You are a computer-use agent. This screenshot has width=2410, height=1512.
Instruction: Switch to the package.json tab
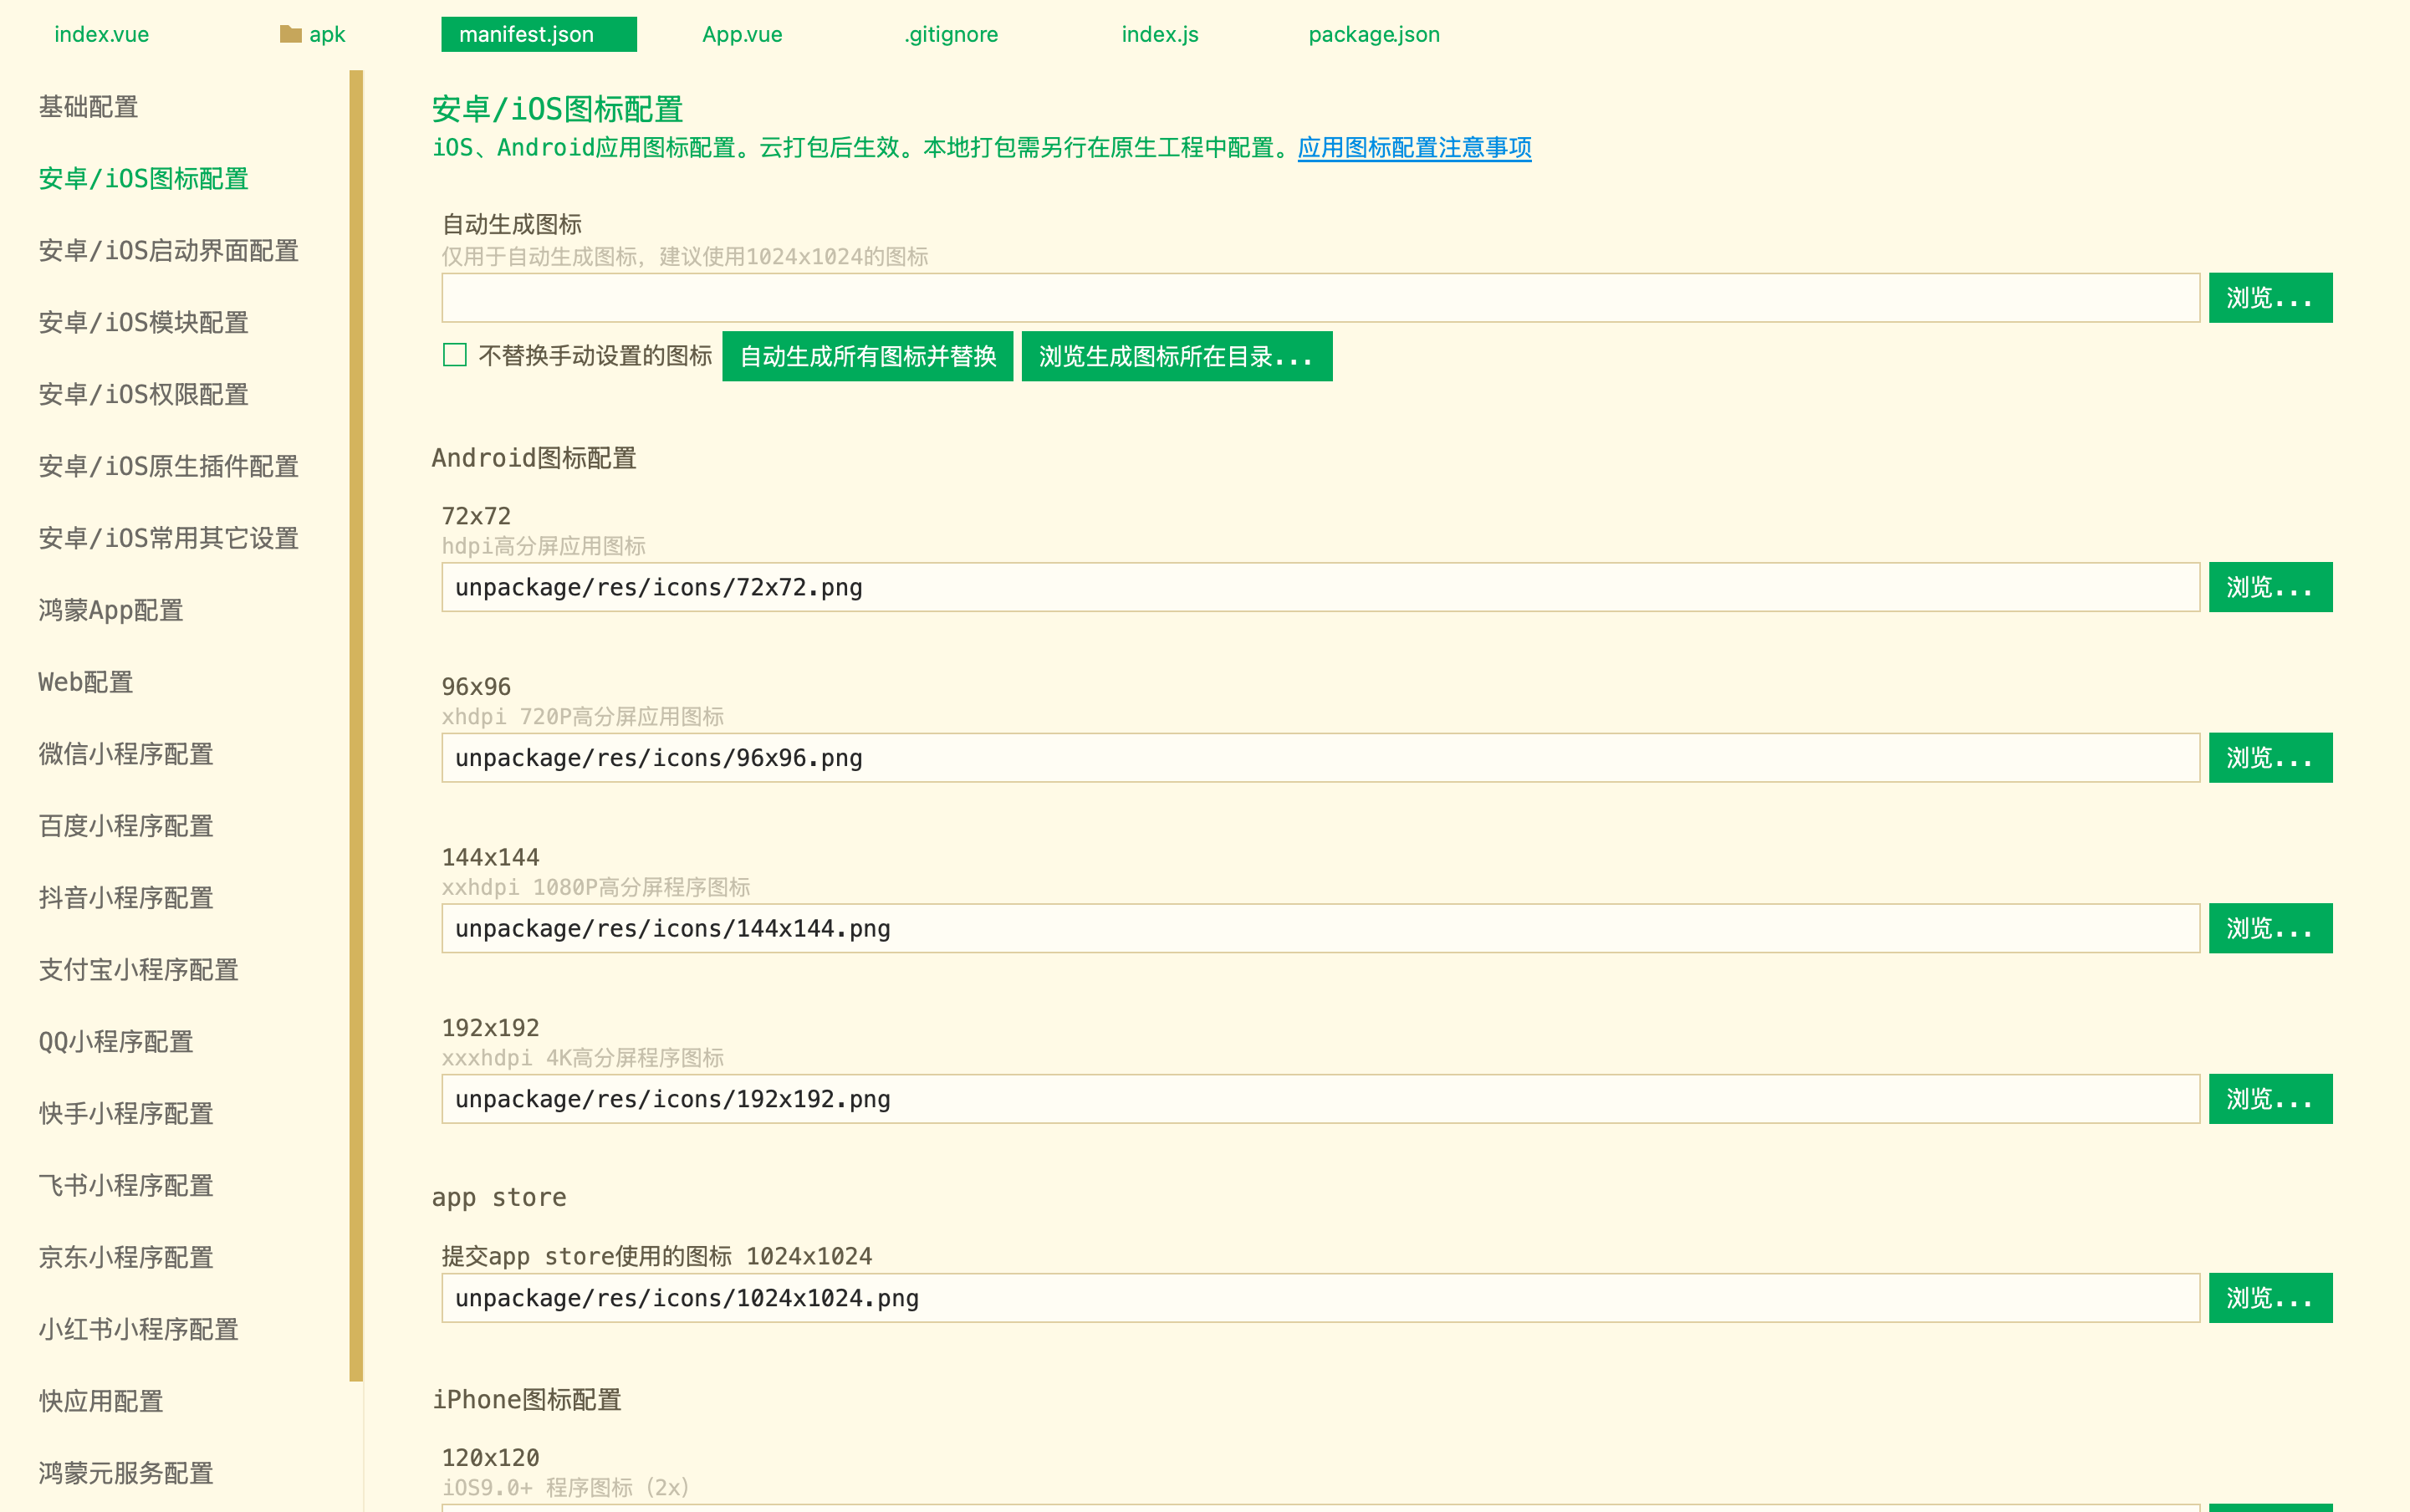1374,34
